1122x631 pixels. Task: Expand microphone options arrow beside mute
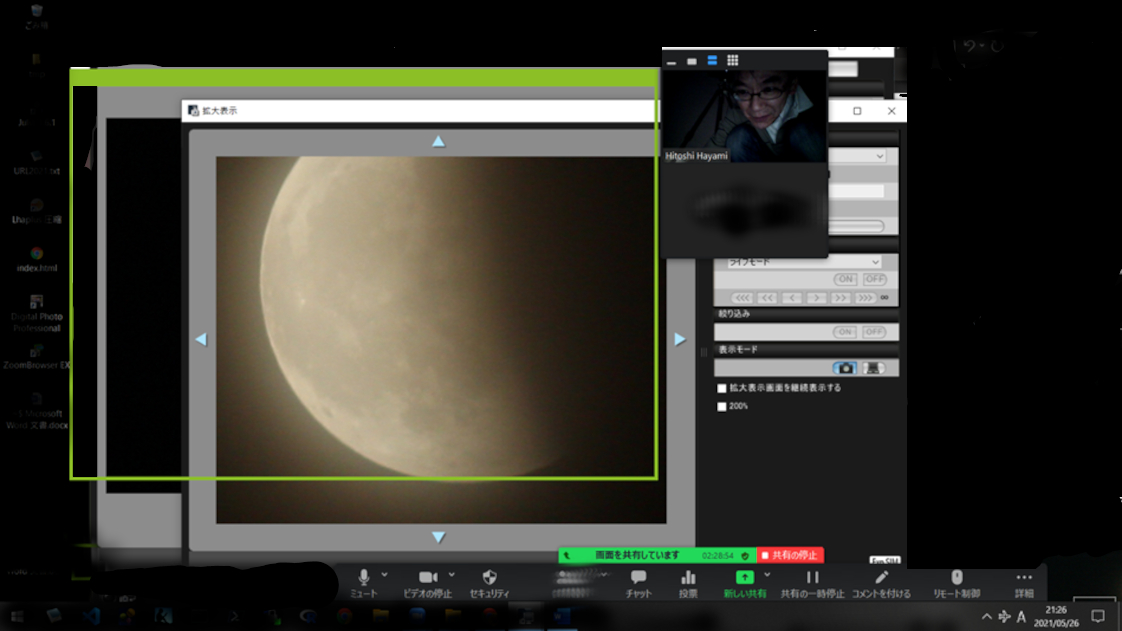click(x=385, y=575)
